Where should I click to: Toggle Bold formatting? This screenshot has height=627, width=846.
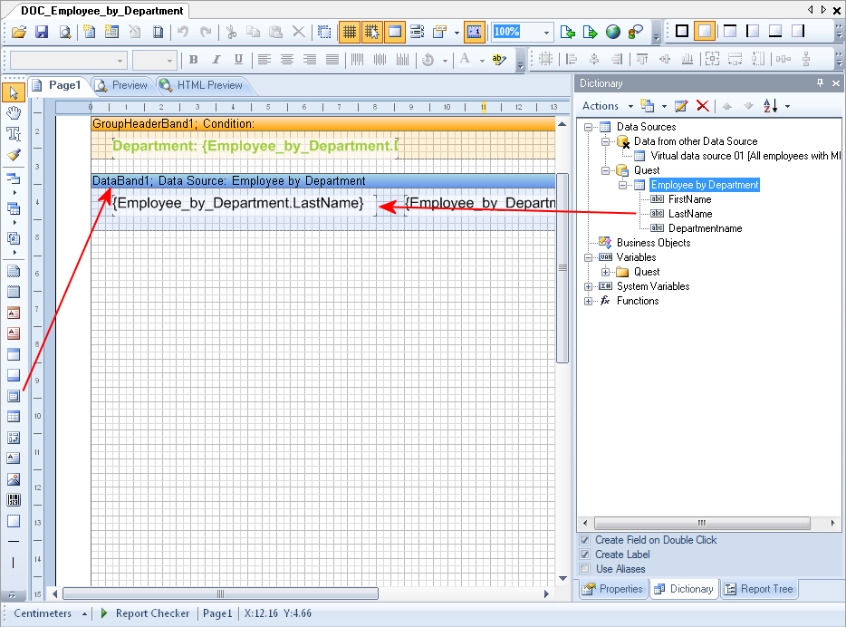coord(193,59)
